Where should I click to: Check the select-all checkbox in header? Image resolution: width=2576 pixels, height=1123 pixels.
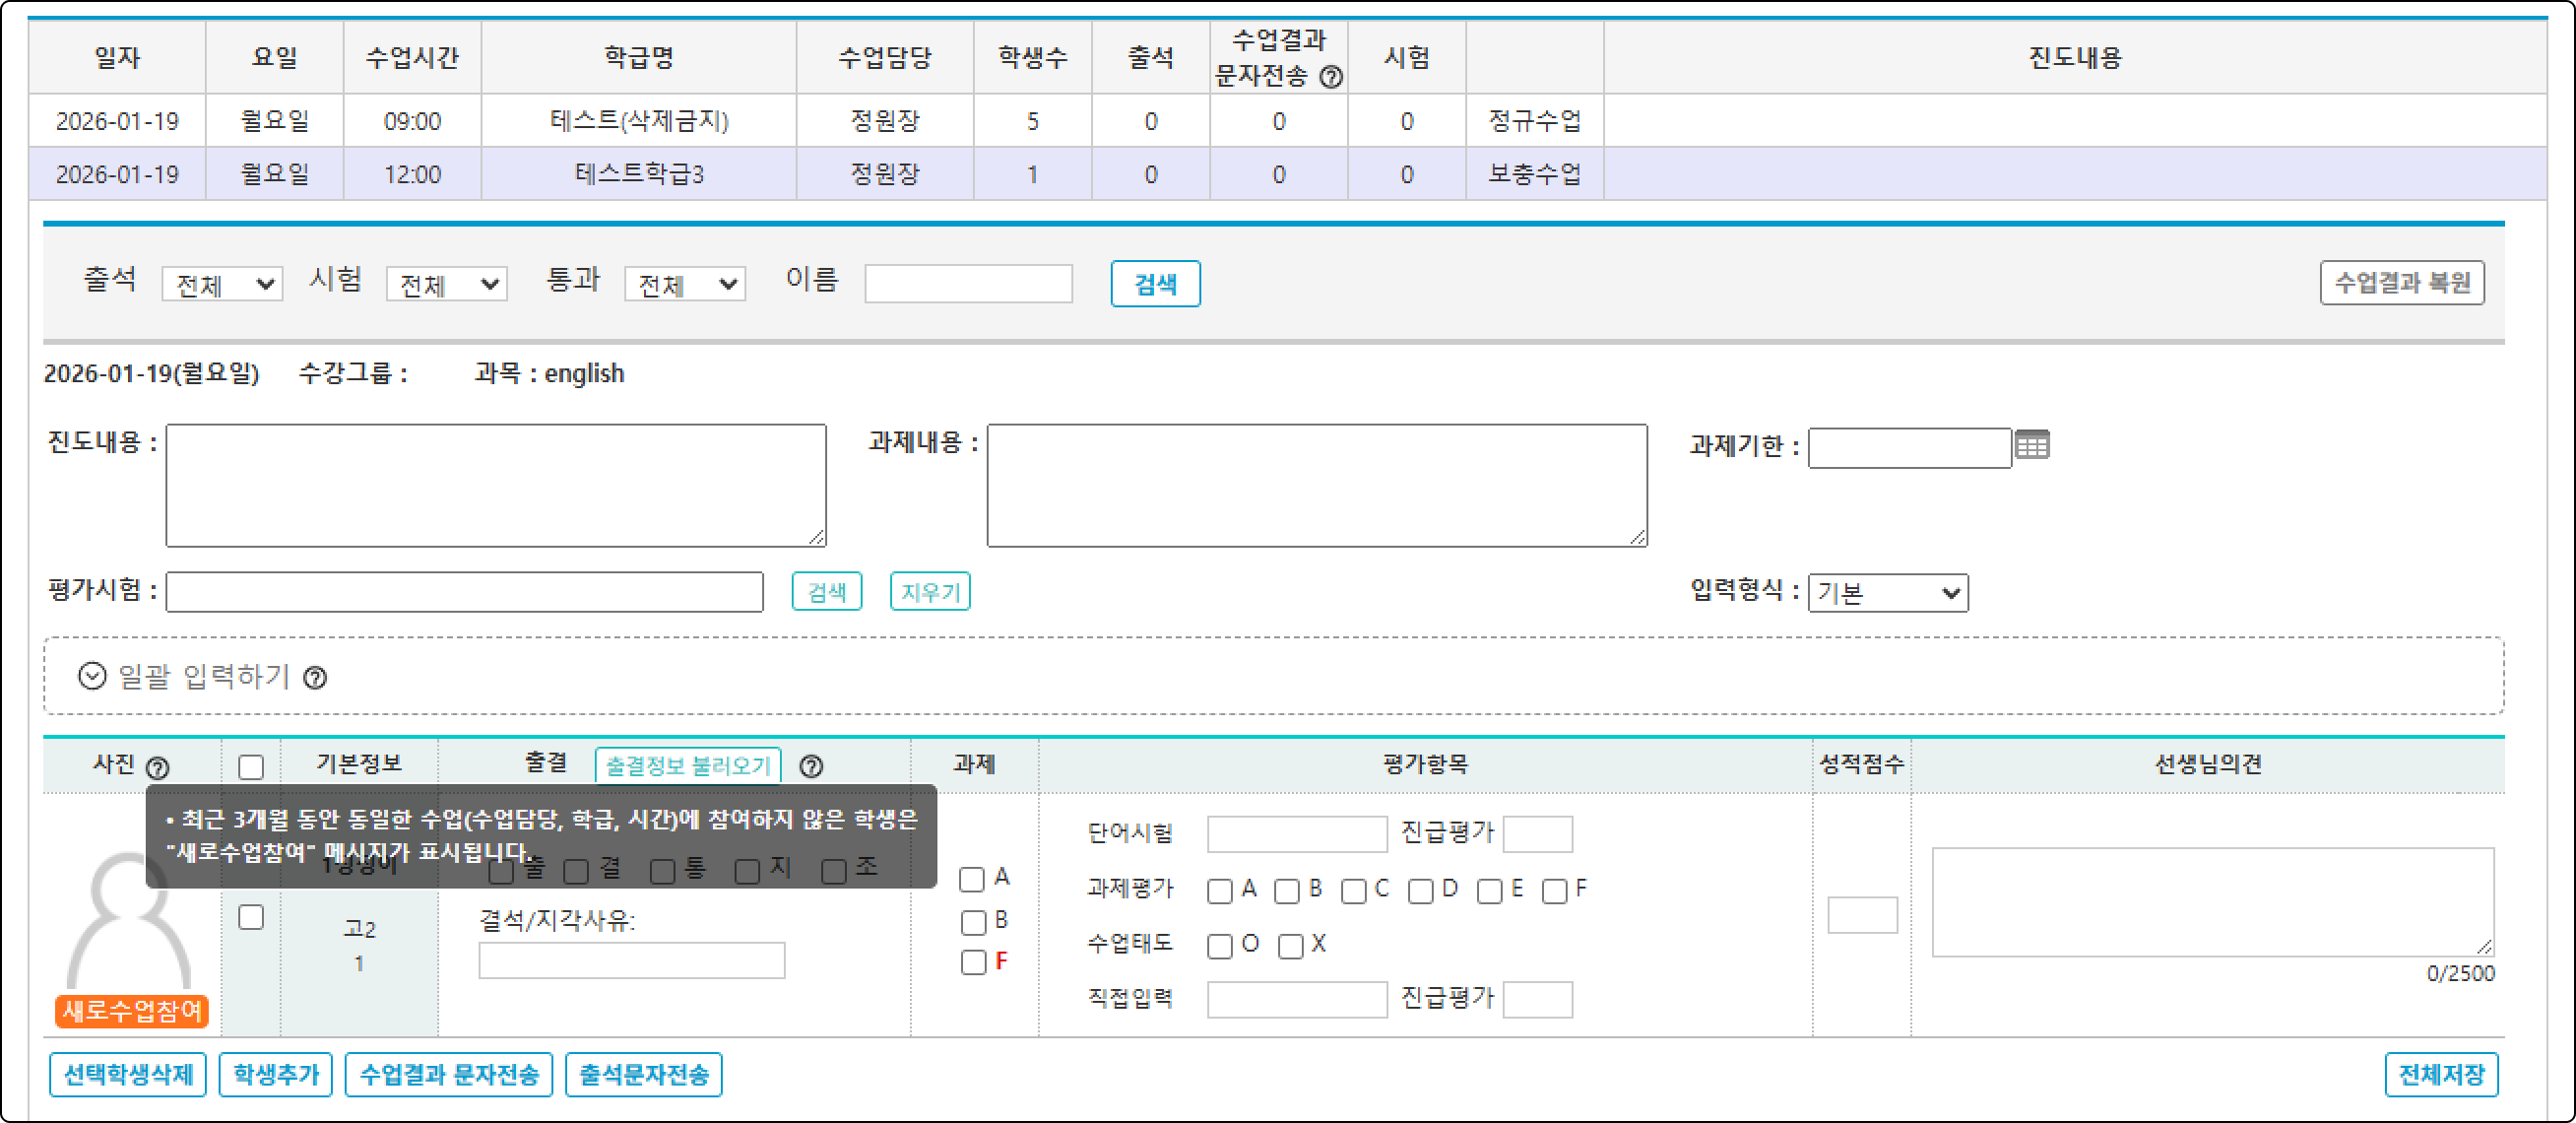pyautogui.click(x=251, y=766)
